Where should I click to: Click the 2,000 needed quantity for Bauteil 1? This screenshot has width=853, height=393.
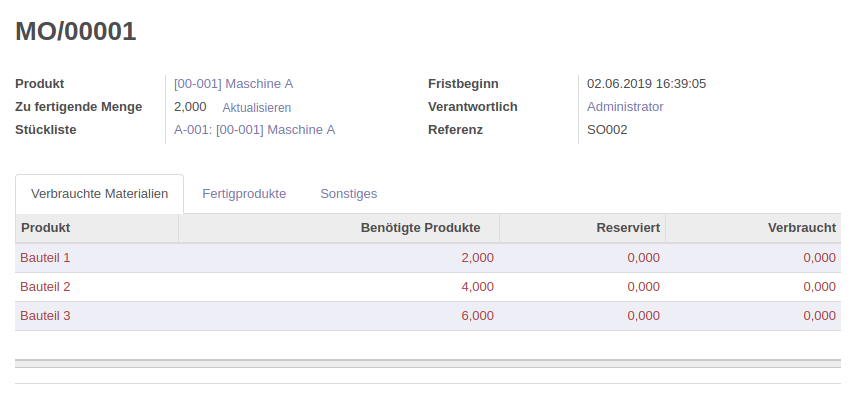478,258
